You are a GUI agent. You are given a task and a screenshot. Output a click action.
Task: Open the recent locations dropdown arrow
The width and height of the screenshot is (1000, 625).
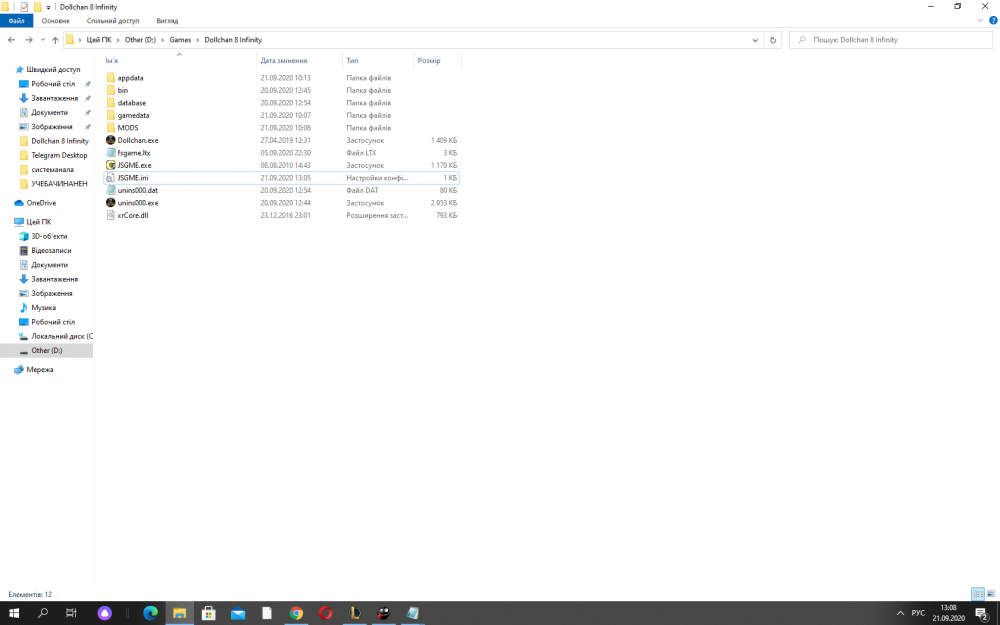click(42, 40)
